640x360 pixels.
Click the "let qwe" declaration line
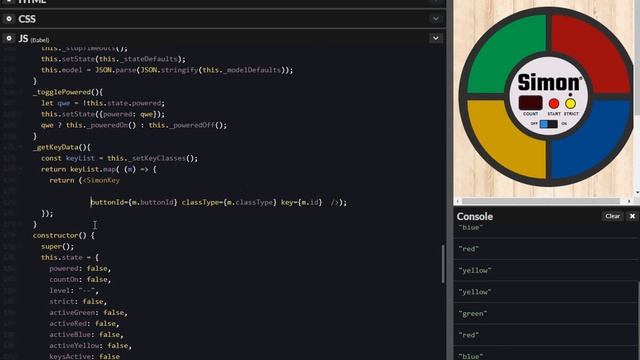(103, 103)
